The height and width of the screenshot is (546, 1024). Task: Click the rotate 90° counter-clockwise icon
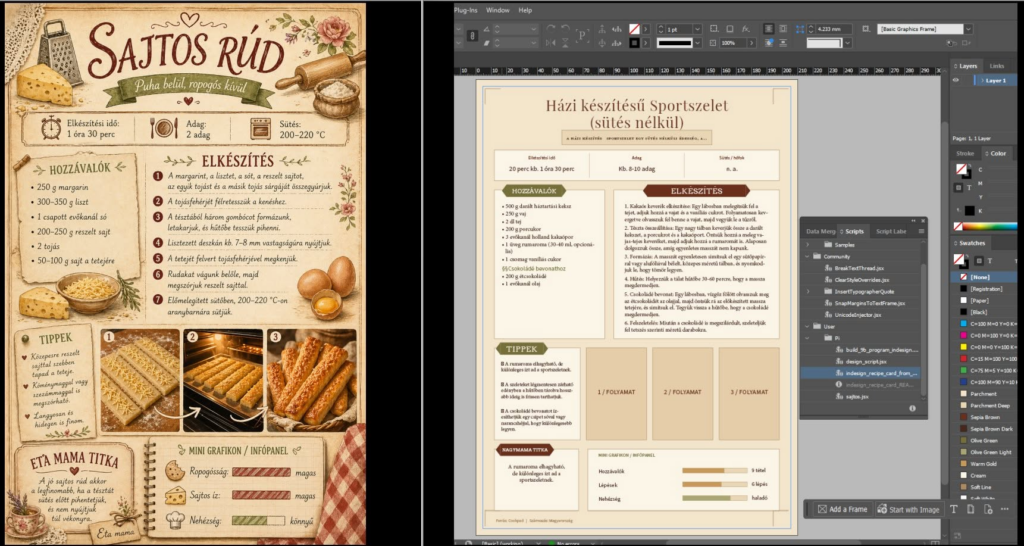pos(566,29)
